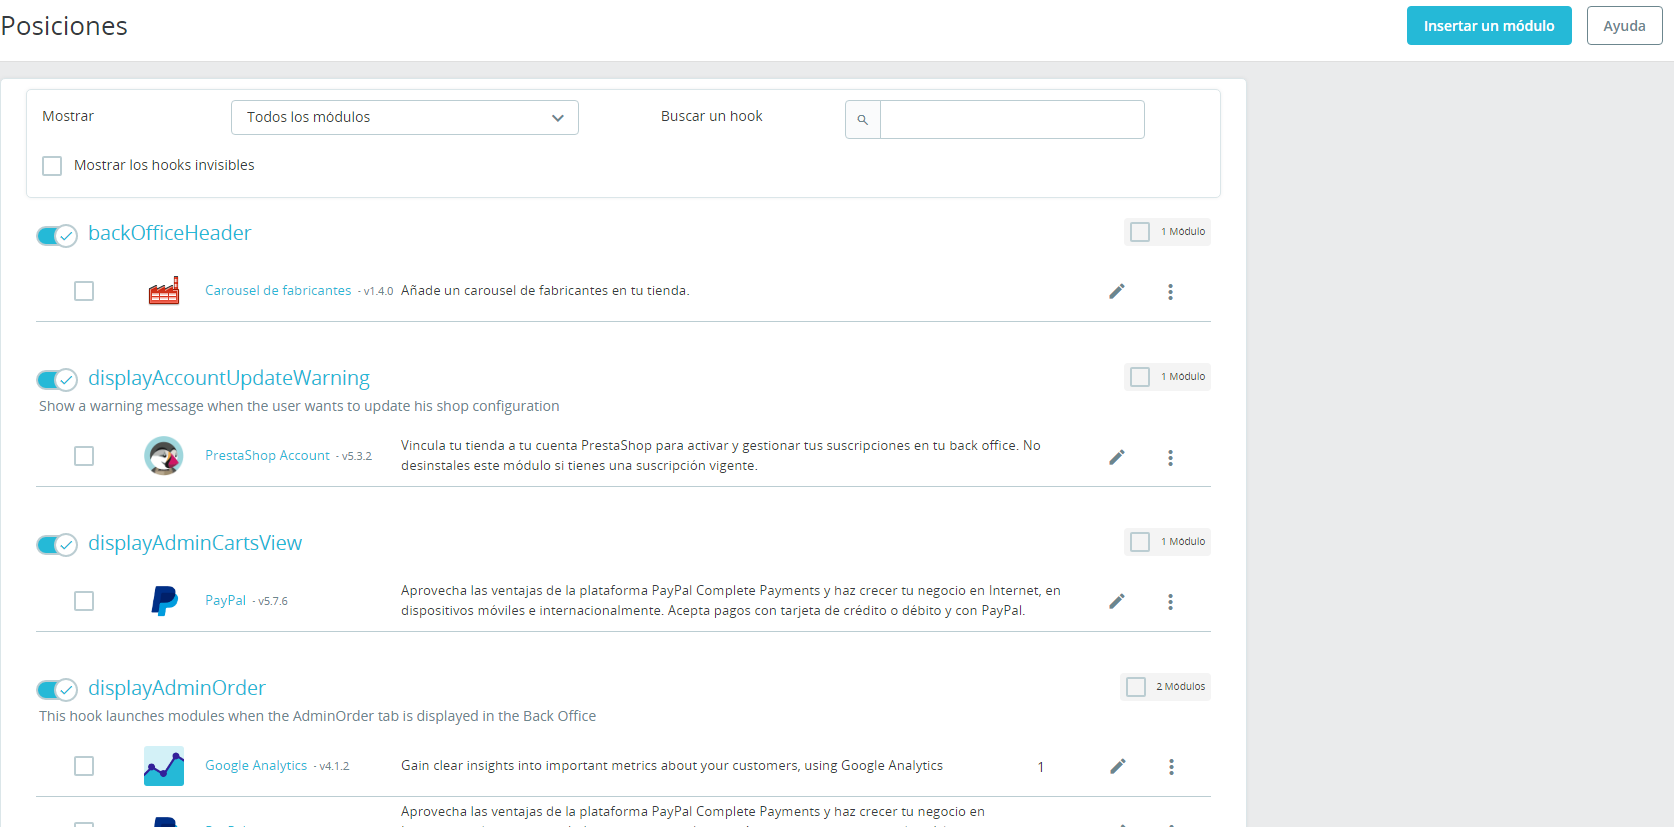The height and width of the screenshot is (827, 1674).
Task: Click the edit pencil for PrestaShop Account
Action: tap(1117, 457)
